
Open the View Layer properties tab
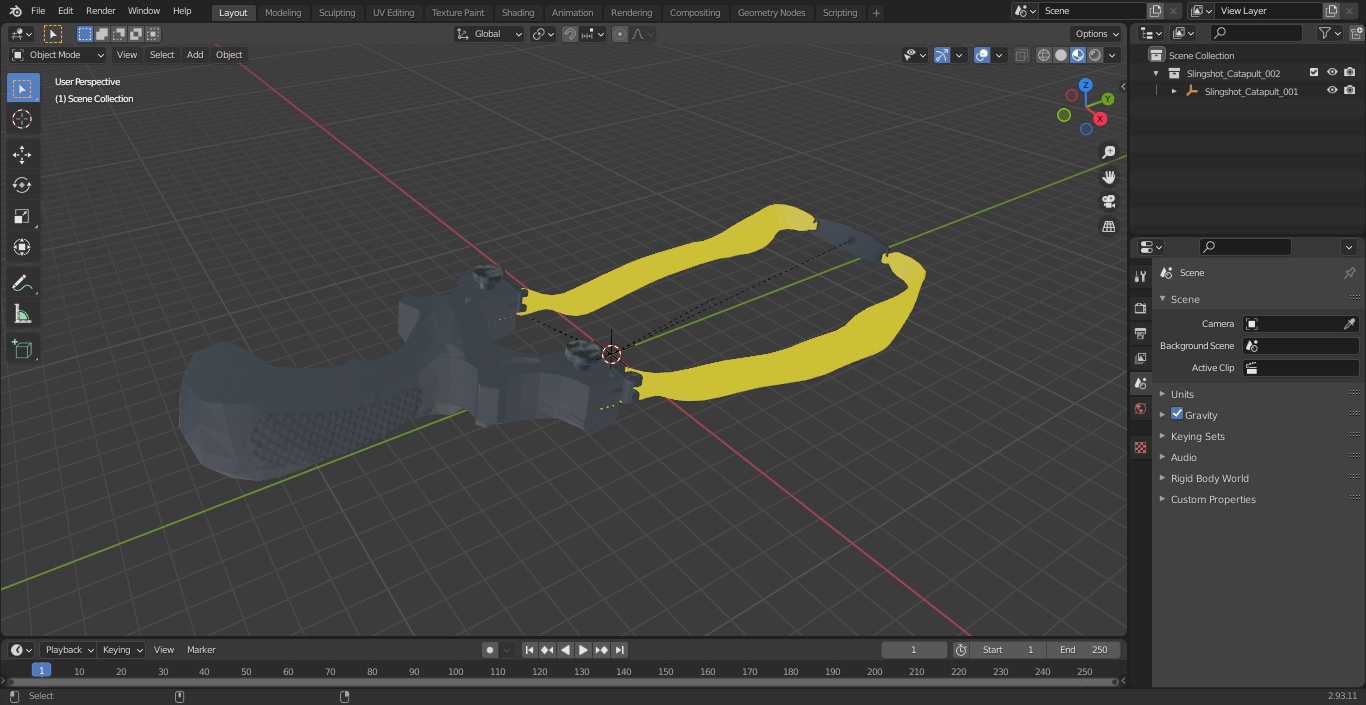[x=1140, y=358]
